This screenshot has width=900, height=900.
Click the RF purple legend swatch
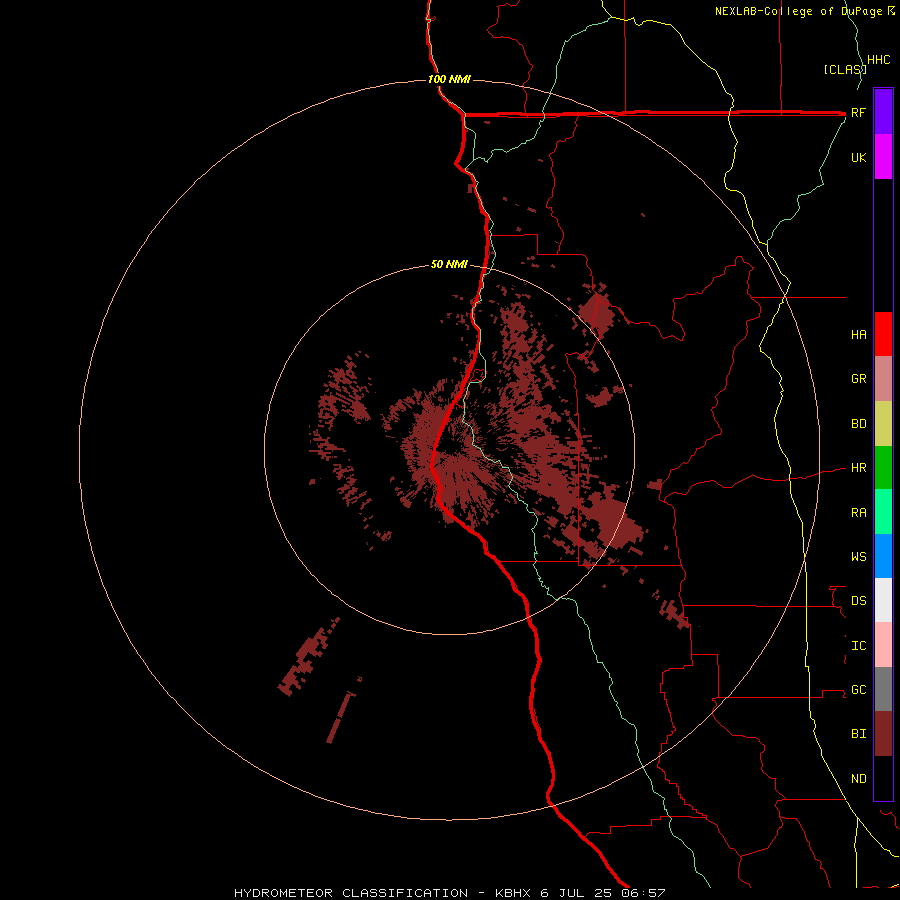(883, 112)
